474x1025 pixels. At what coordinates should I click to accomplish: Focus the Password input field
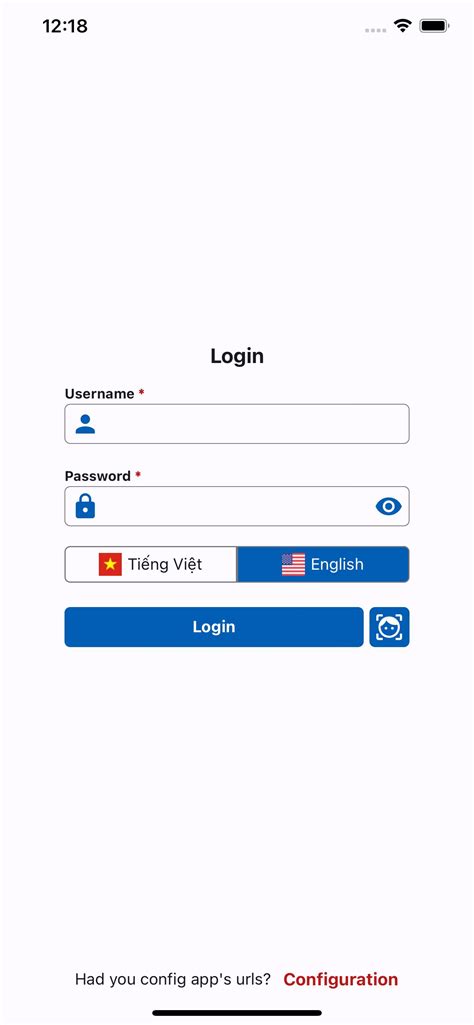pyautogui.click(x=237, y=506)
